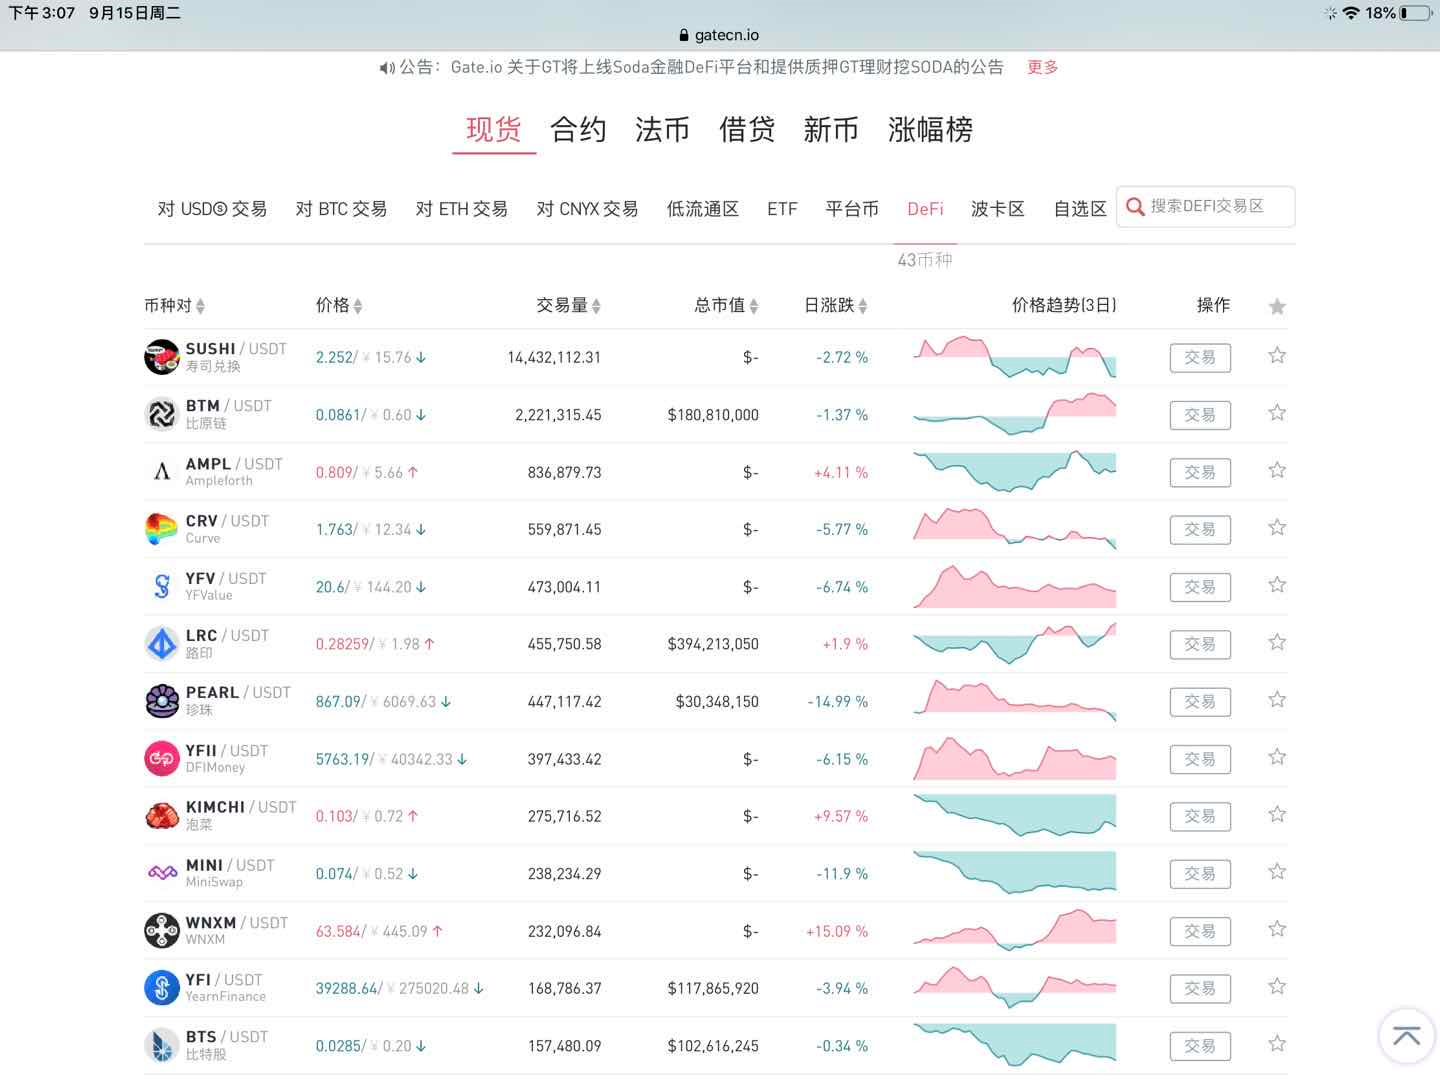The height and width of the screenshot is (1080, 1440).
Task: Favorite YFV with its star
Action: coord(1277,585)
